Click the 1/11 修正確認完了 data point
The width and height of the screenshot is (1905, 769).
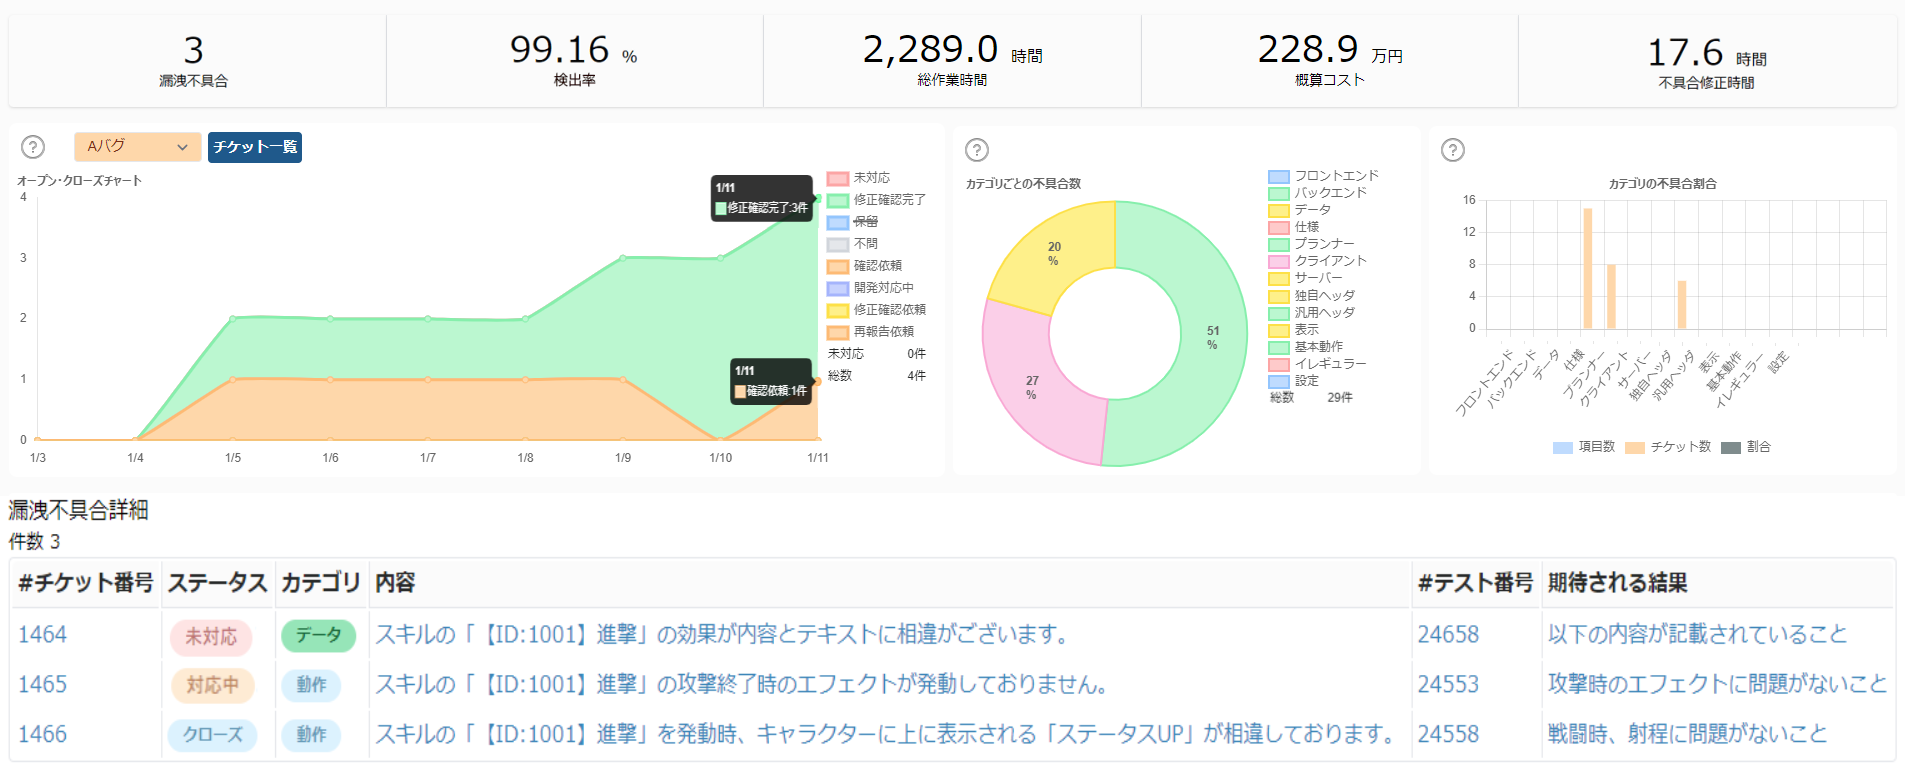coord(818,199)
